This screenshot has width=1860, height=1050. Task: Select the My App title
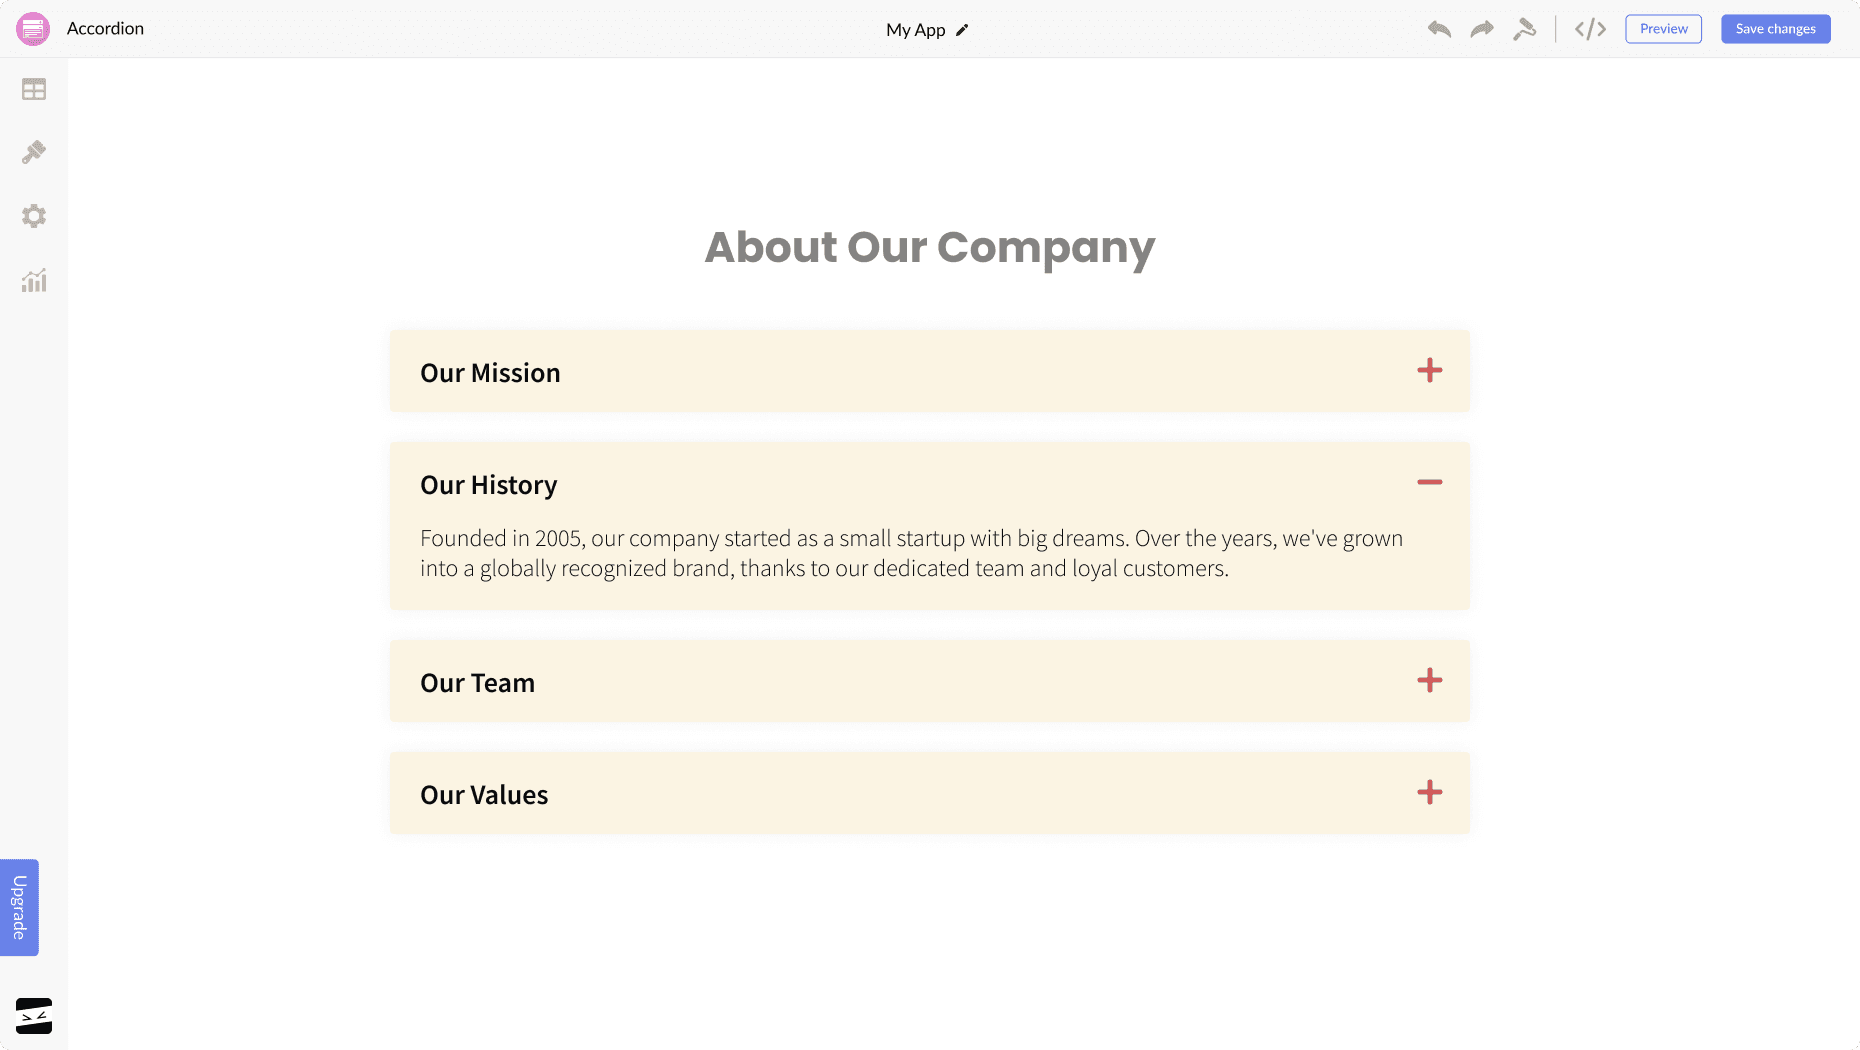[x=915, y=29]
